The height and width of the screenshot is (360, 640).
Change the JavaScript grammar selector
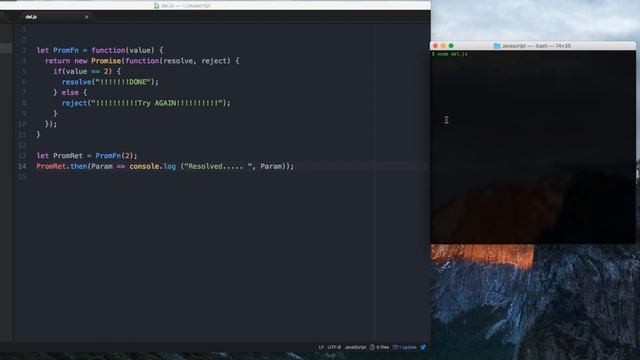coord(356,347)
